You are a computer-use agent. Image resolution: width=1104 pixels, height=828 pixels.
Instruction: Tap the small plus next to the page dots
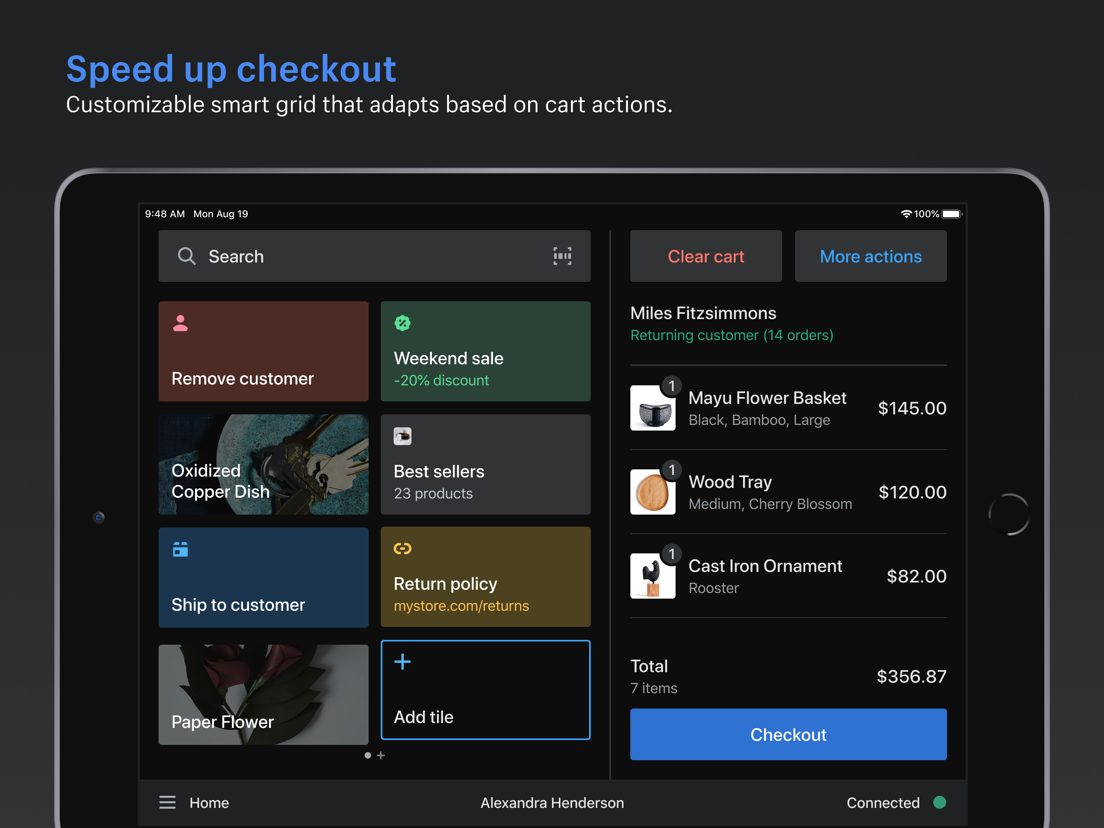point(380,755)
